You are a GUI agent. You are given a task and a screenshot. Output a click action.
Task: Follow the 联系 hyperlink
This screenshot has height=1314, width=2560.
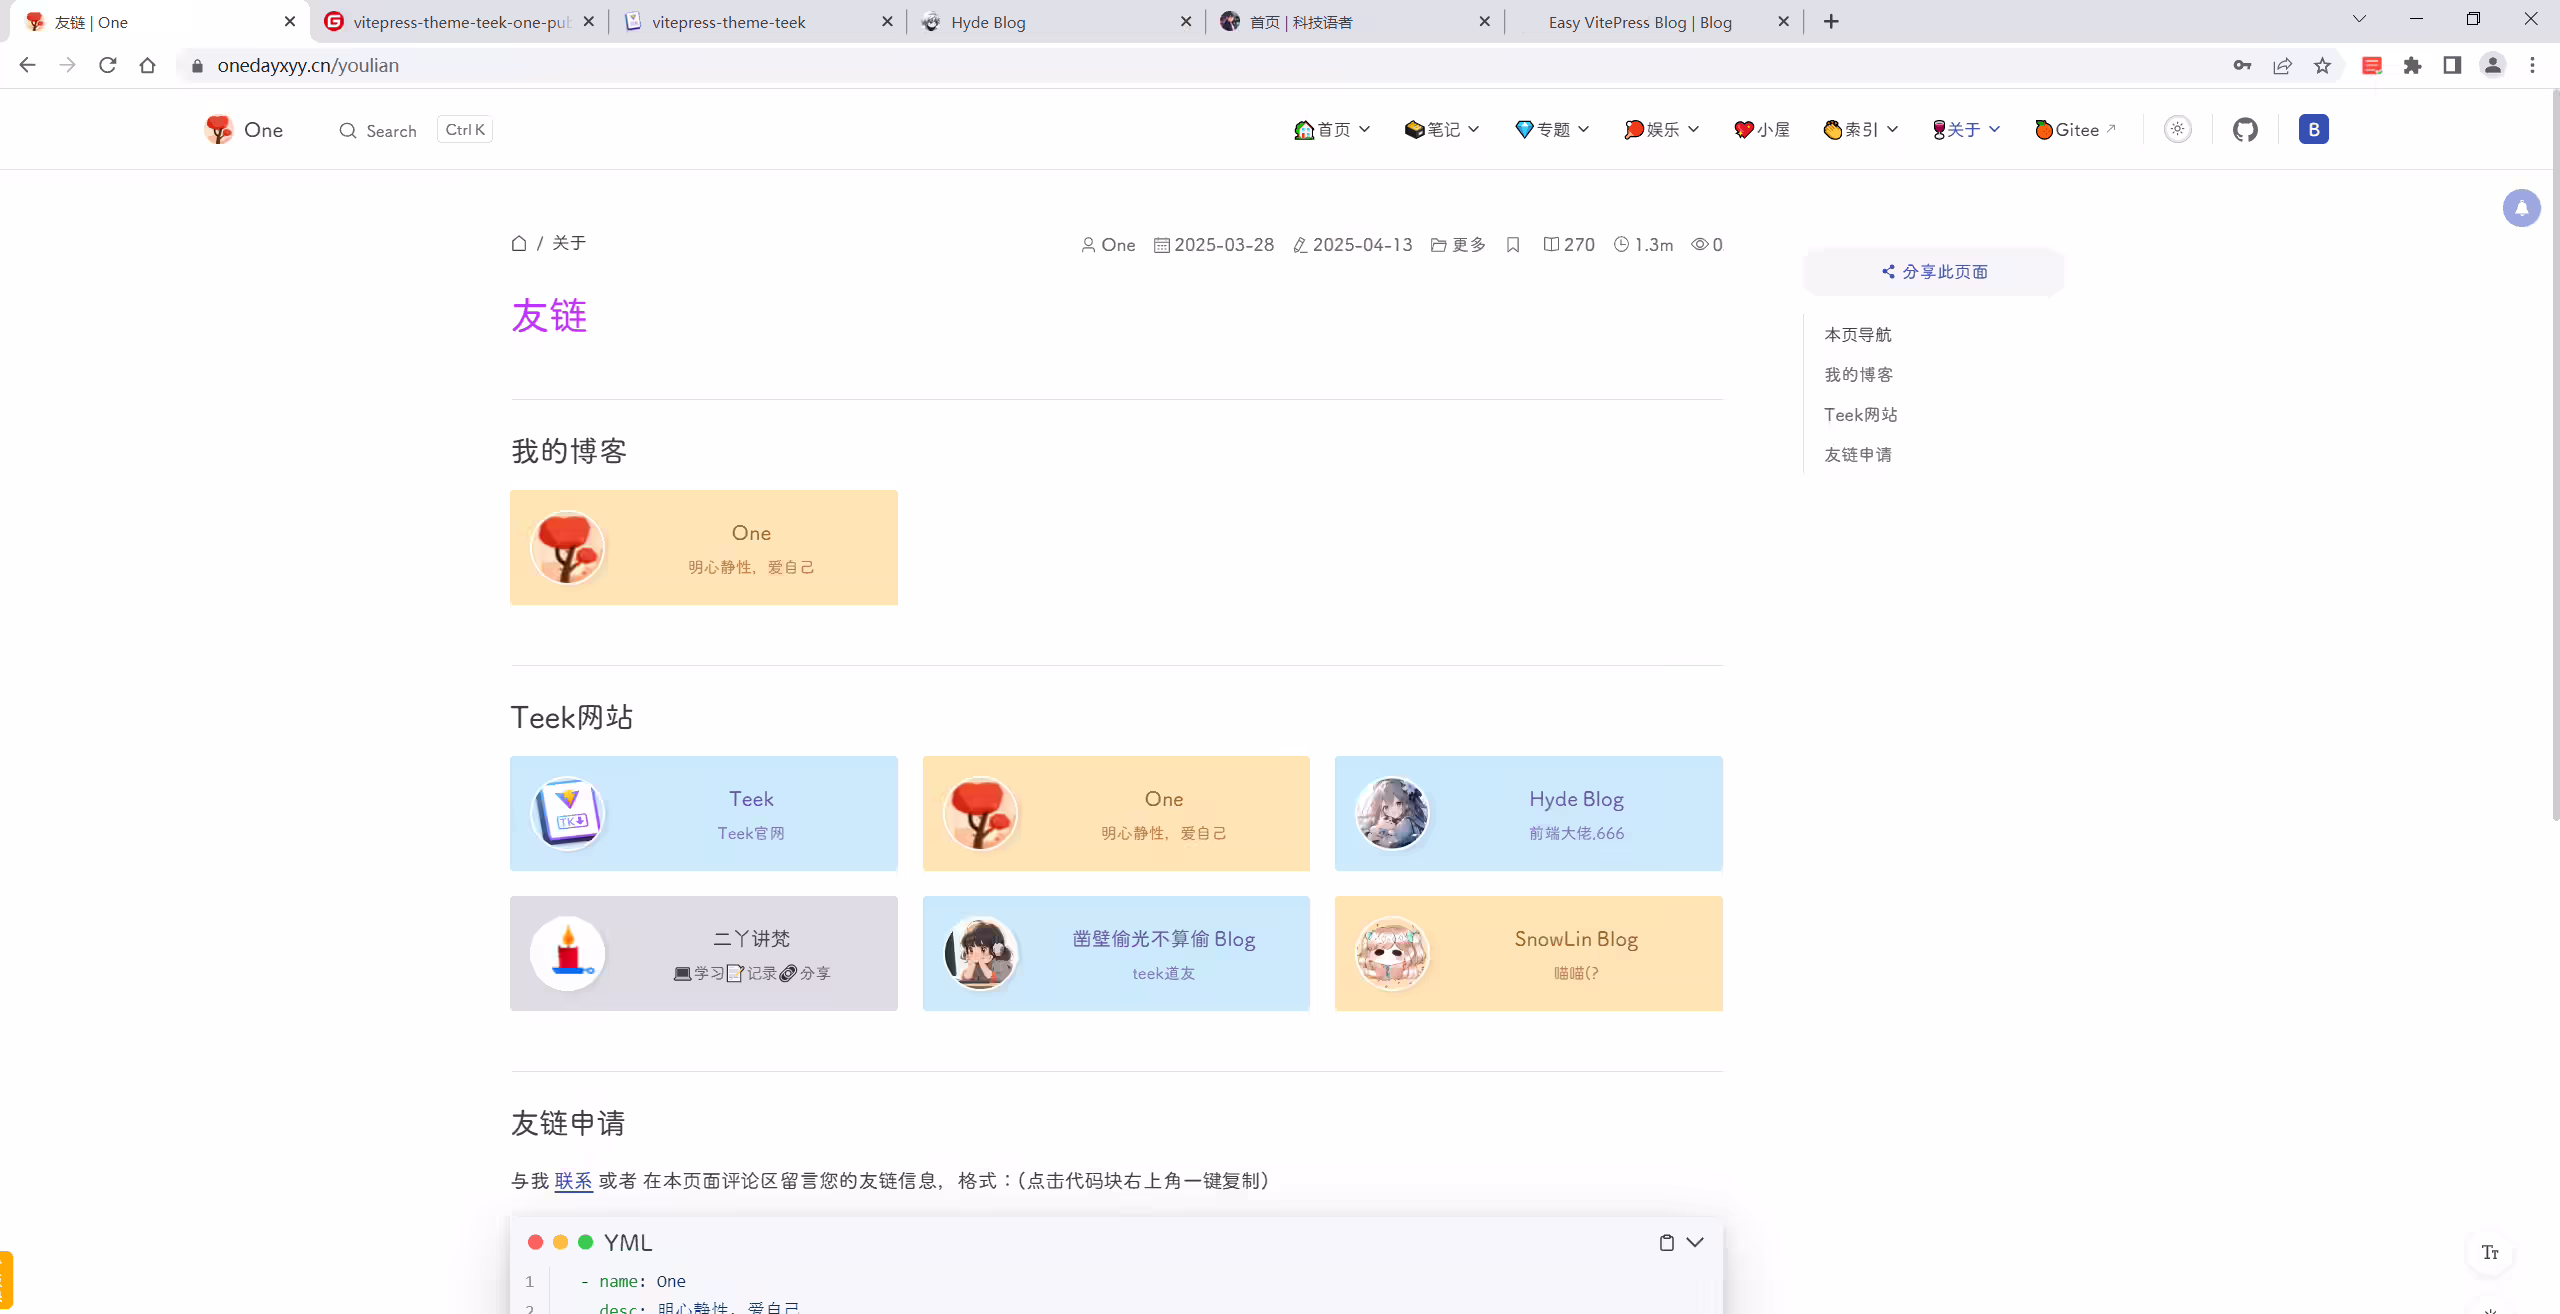(574, 1181)
